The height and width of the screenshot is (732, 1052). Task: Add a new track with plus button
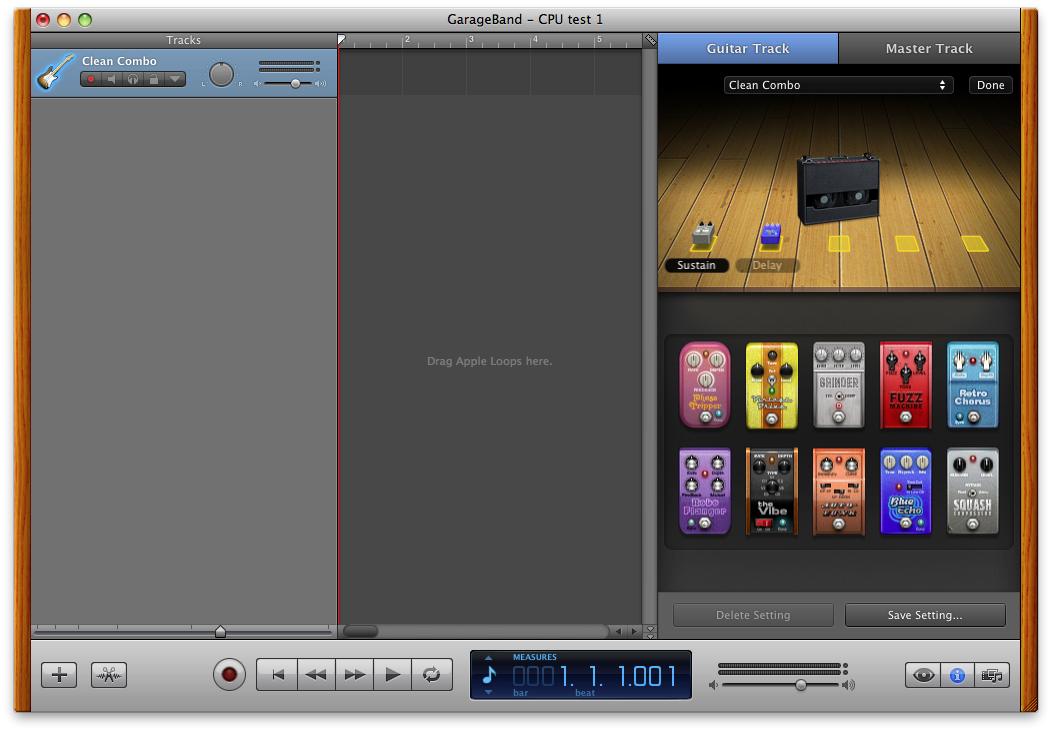[59, 674]
